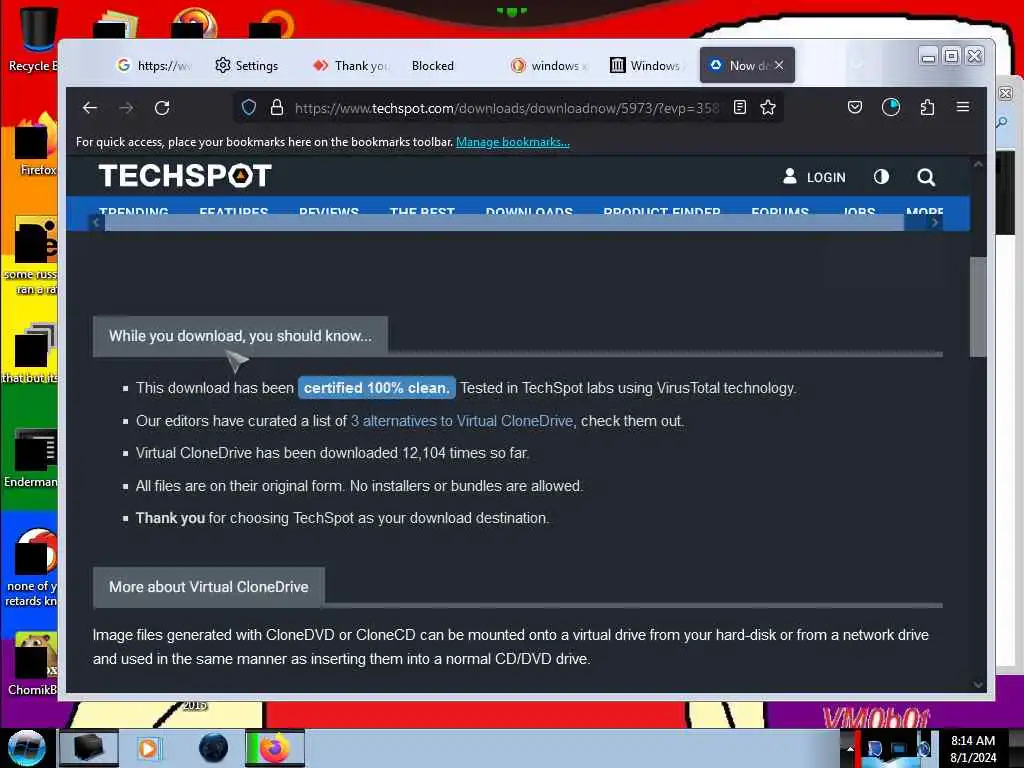Open the black folder taskbar icon
This screenshot has height=768, width=1024.
coord(89,748)
